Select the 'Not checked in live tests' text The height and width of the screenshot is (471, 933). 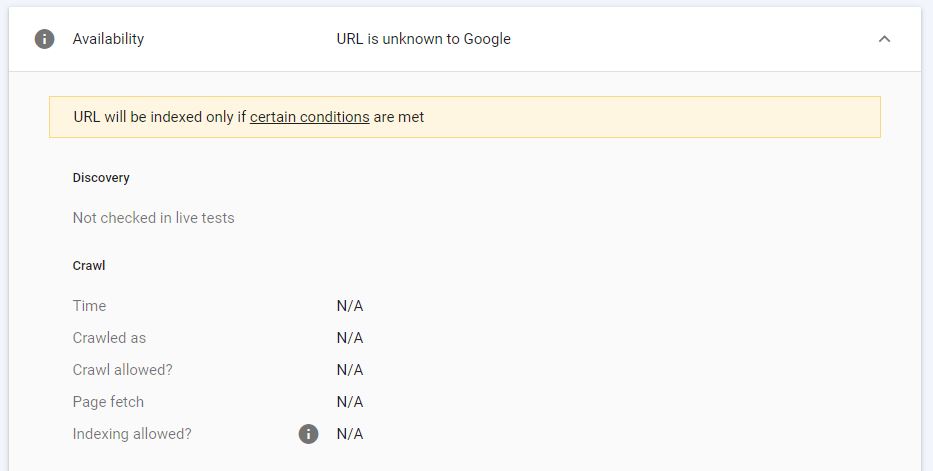(154, 218)
